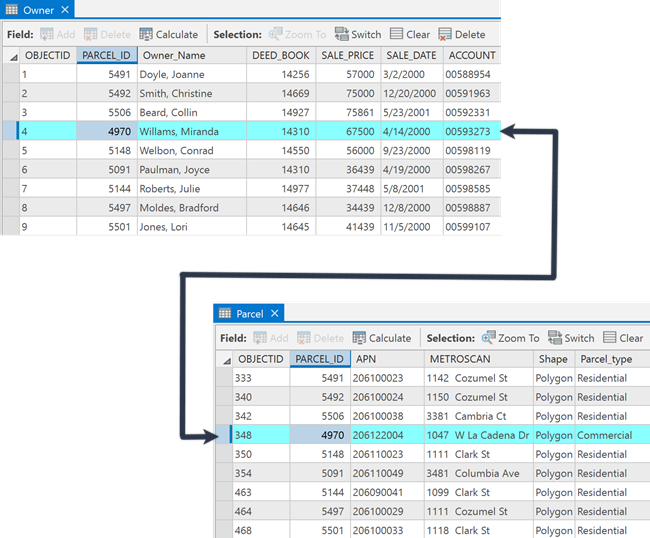Click SALE_PRICE column header in Owner table

(347, 55)
